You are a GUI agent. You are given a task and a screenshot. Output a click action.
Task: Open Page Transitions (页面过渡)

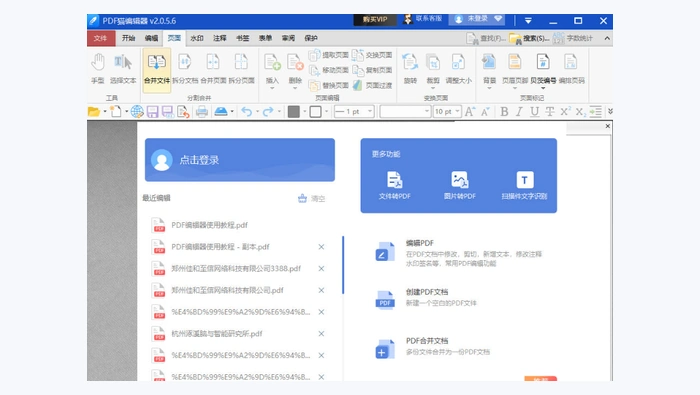click(x=372, y=85)
